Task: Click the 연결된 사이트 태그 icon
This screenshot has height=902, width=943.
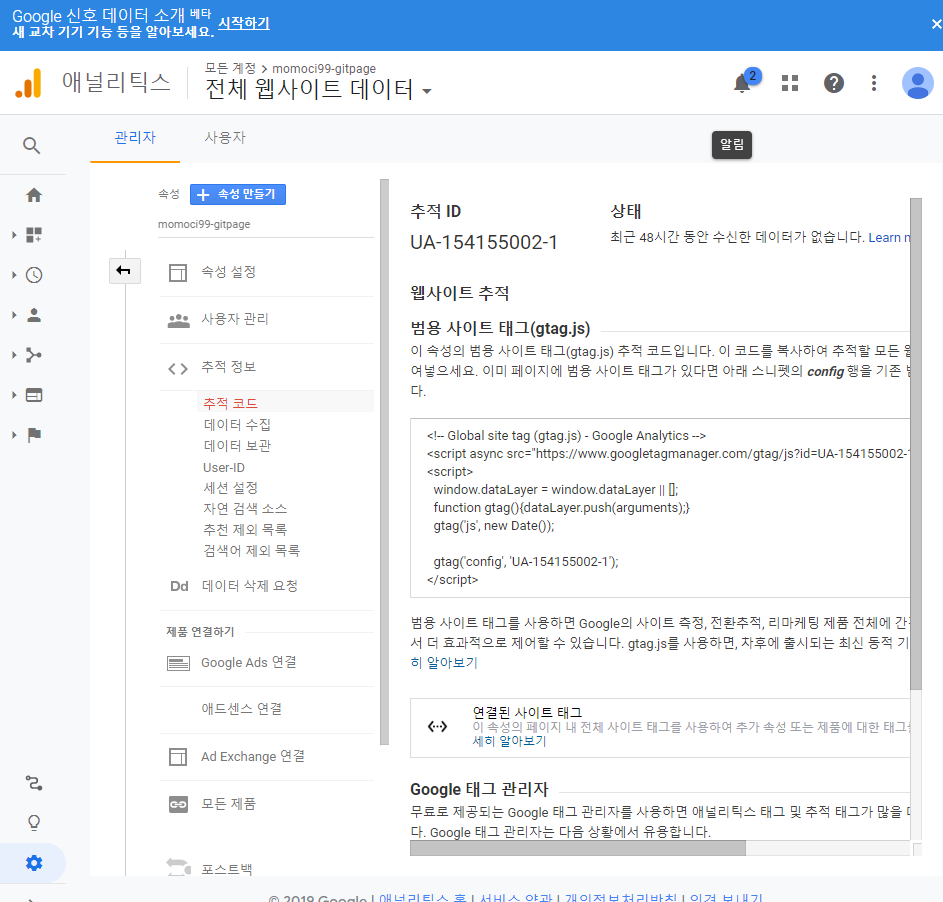Action: coord(437,726)
